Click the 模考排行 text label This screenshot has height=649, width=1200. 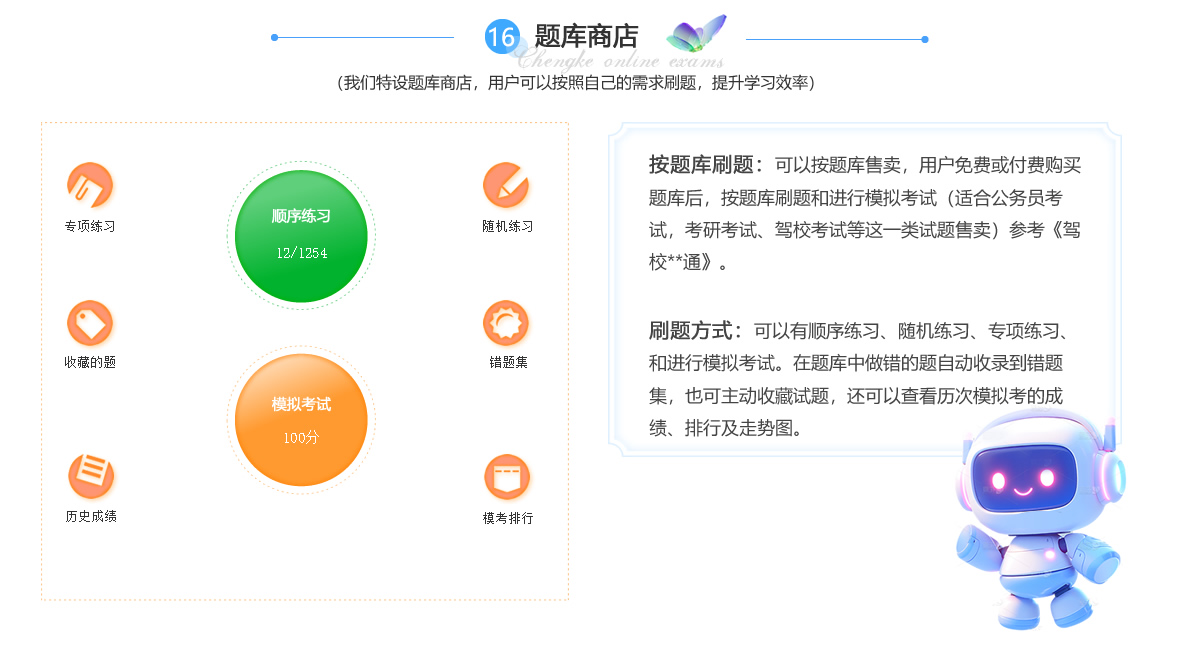507,518
